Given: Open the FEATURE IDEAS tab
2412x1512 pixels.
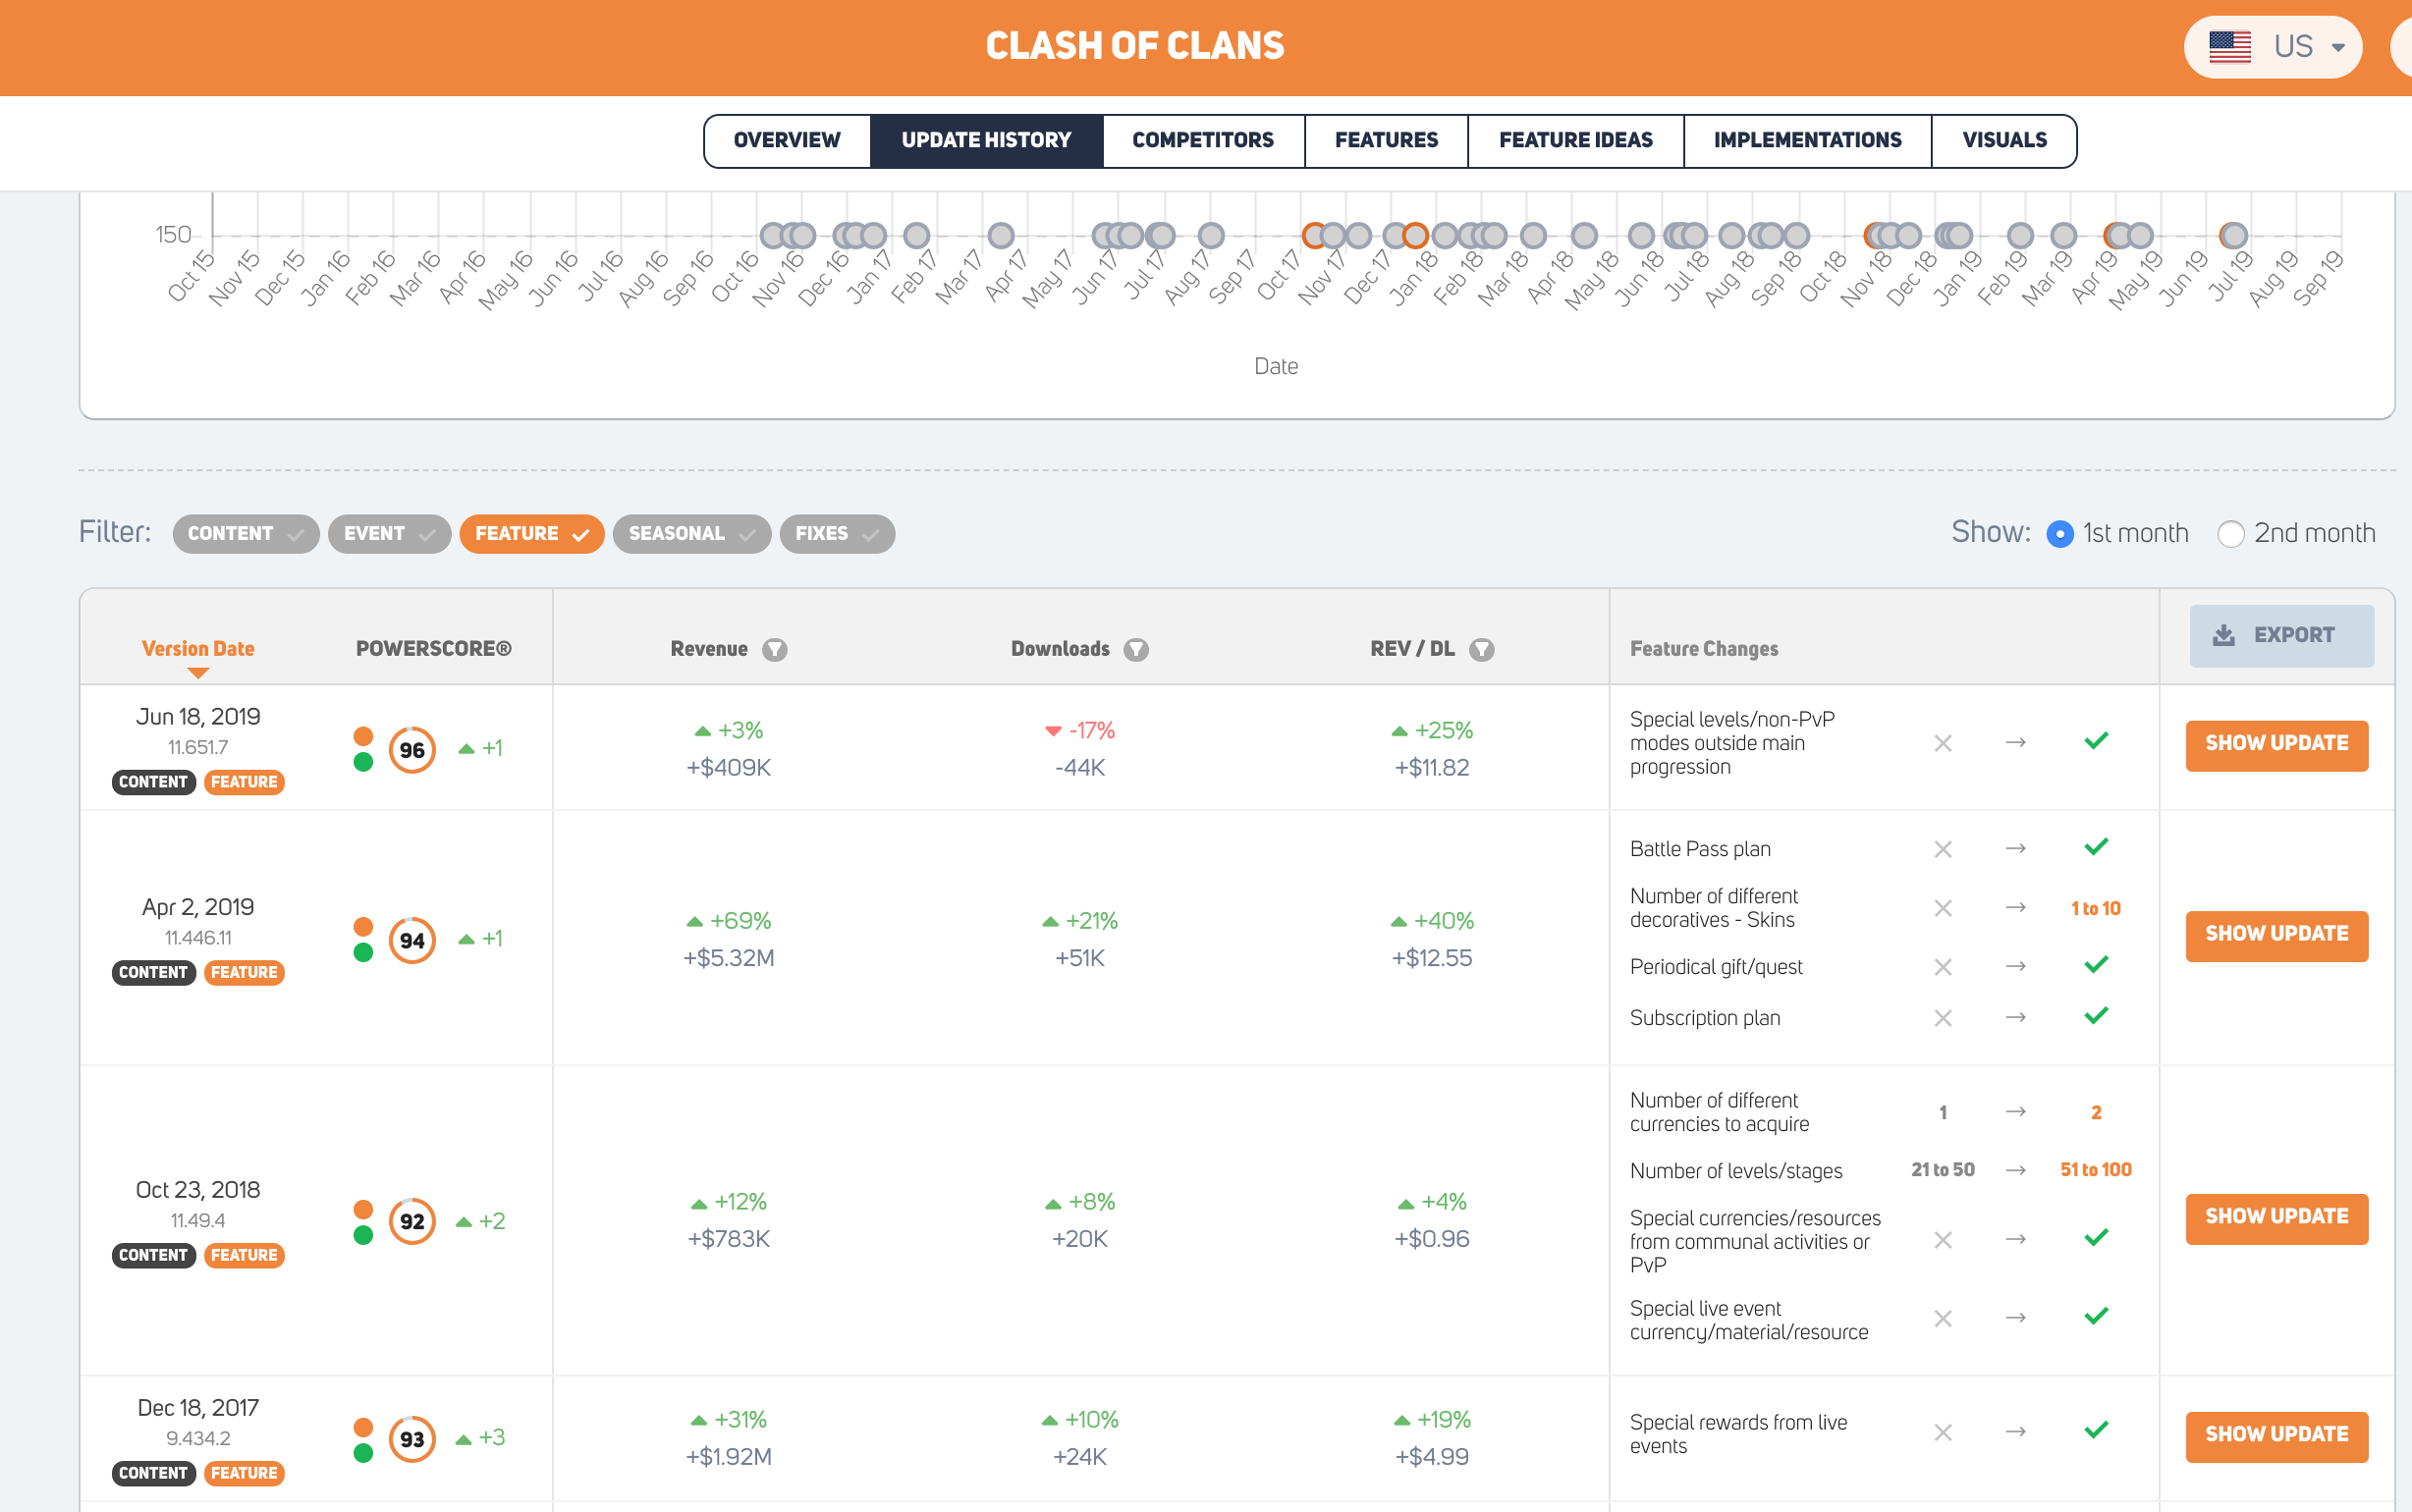Looking at the screenshot, I should coord(1576,140).
